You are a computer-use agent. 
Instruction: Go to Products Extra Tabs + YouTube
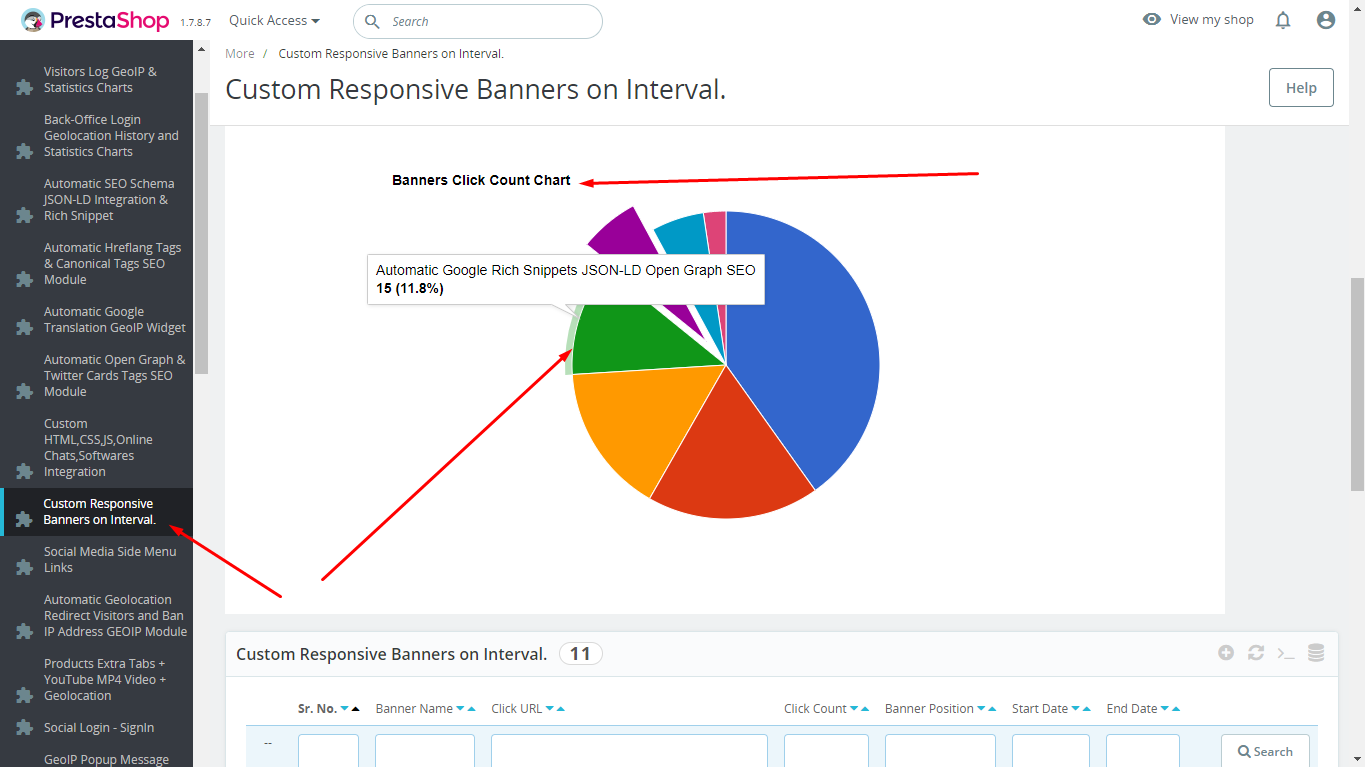pos(105,680)
